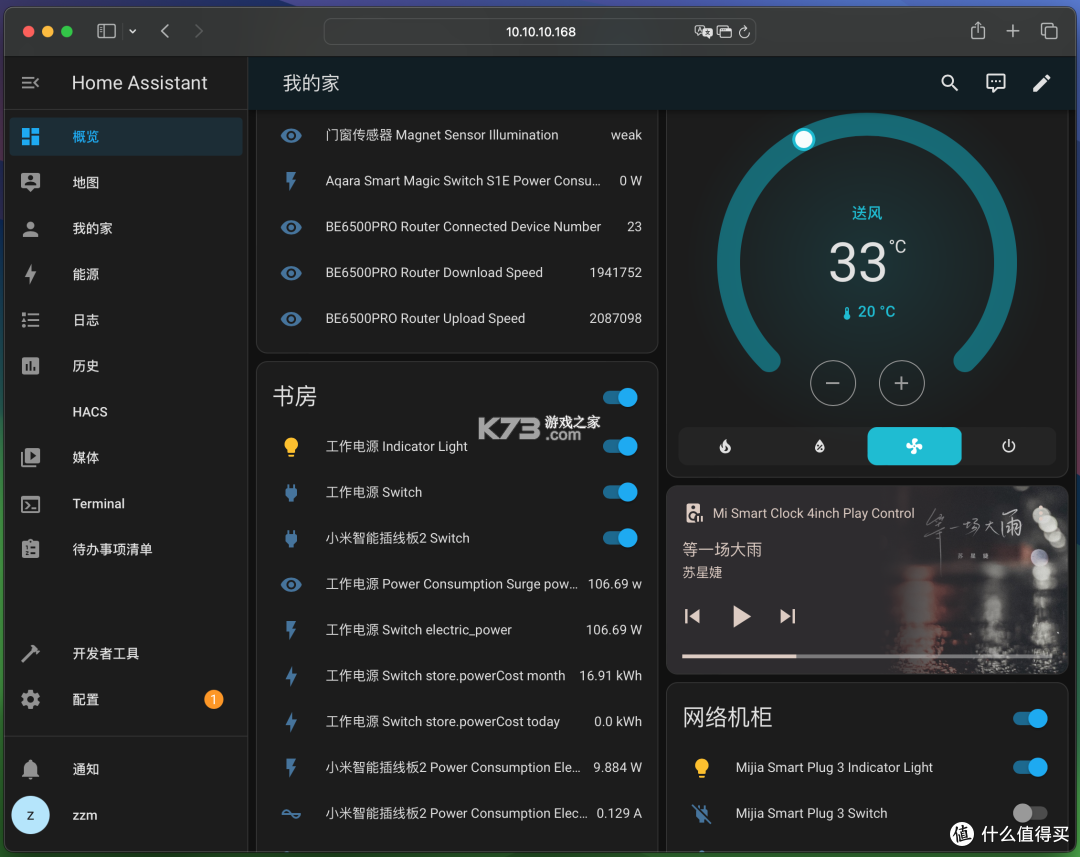This screenshot has height=857, width=1080.
Task: Click eye icon of Power Consumption Surge
Action: 291,584
